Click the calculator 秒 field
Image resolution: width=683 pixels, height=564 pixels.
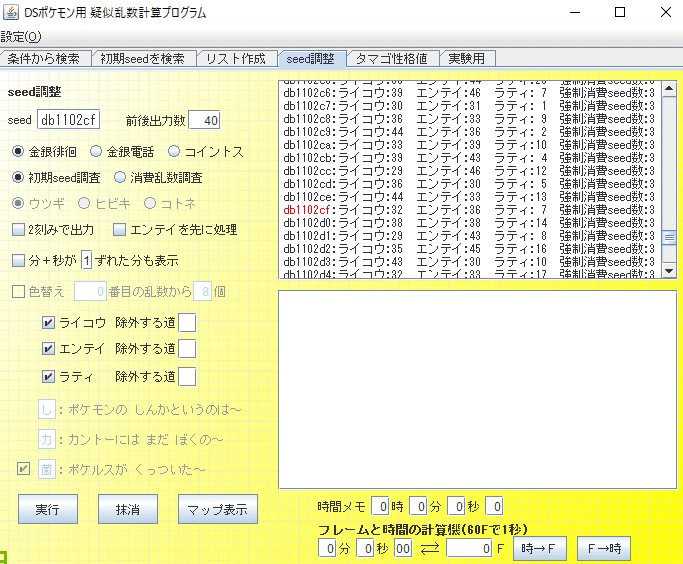click(x=365, y=548)
